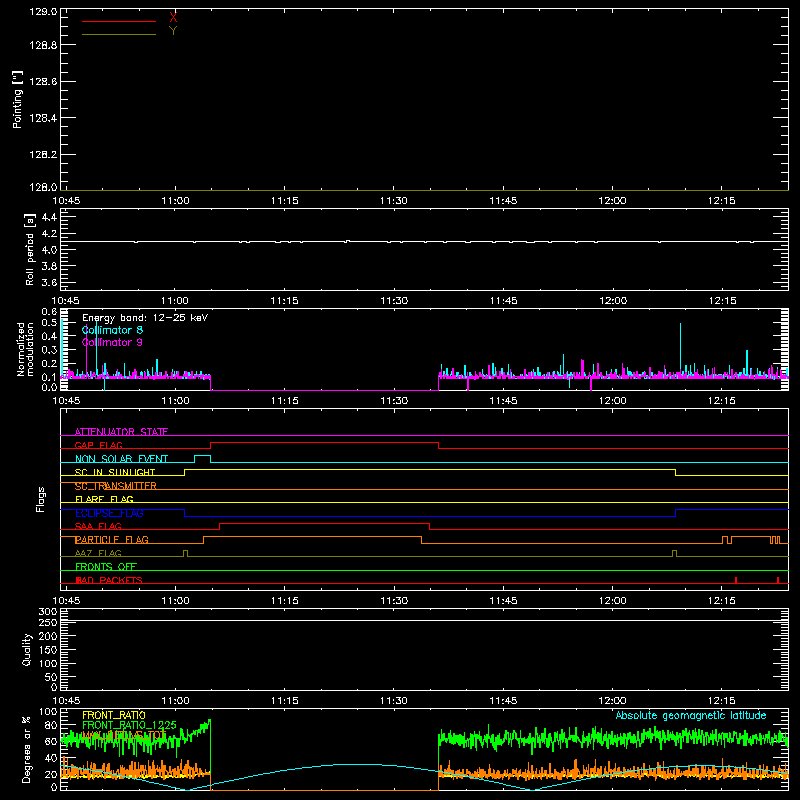The height and width of the screenshot is (800, 800).
Task: Click the 128.4 Pointing axis tick label
Action: pyautogui.click(x=43, y=118)
